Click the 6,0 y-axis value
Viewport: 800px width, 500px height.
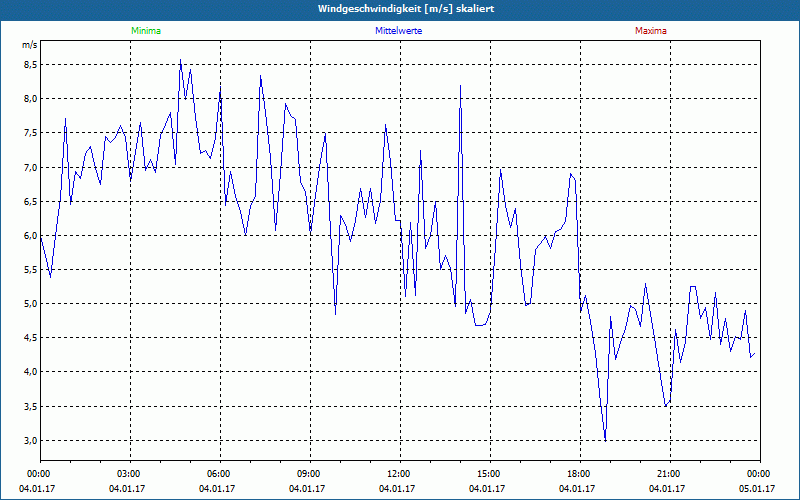(x=31, y=236)
